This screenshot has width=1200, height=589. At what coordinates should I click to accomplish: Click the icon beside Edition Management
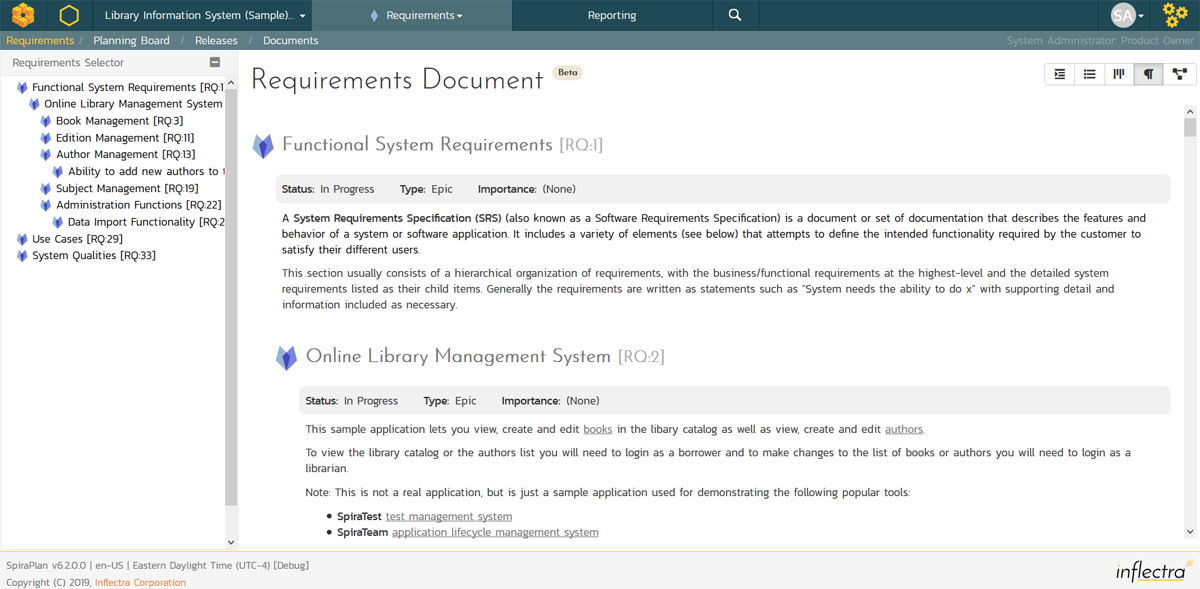(46, 138)
